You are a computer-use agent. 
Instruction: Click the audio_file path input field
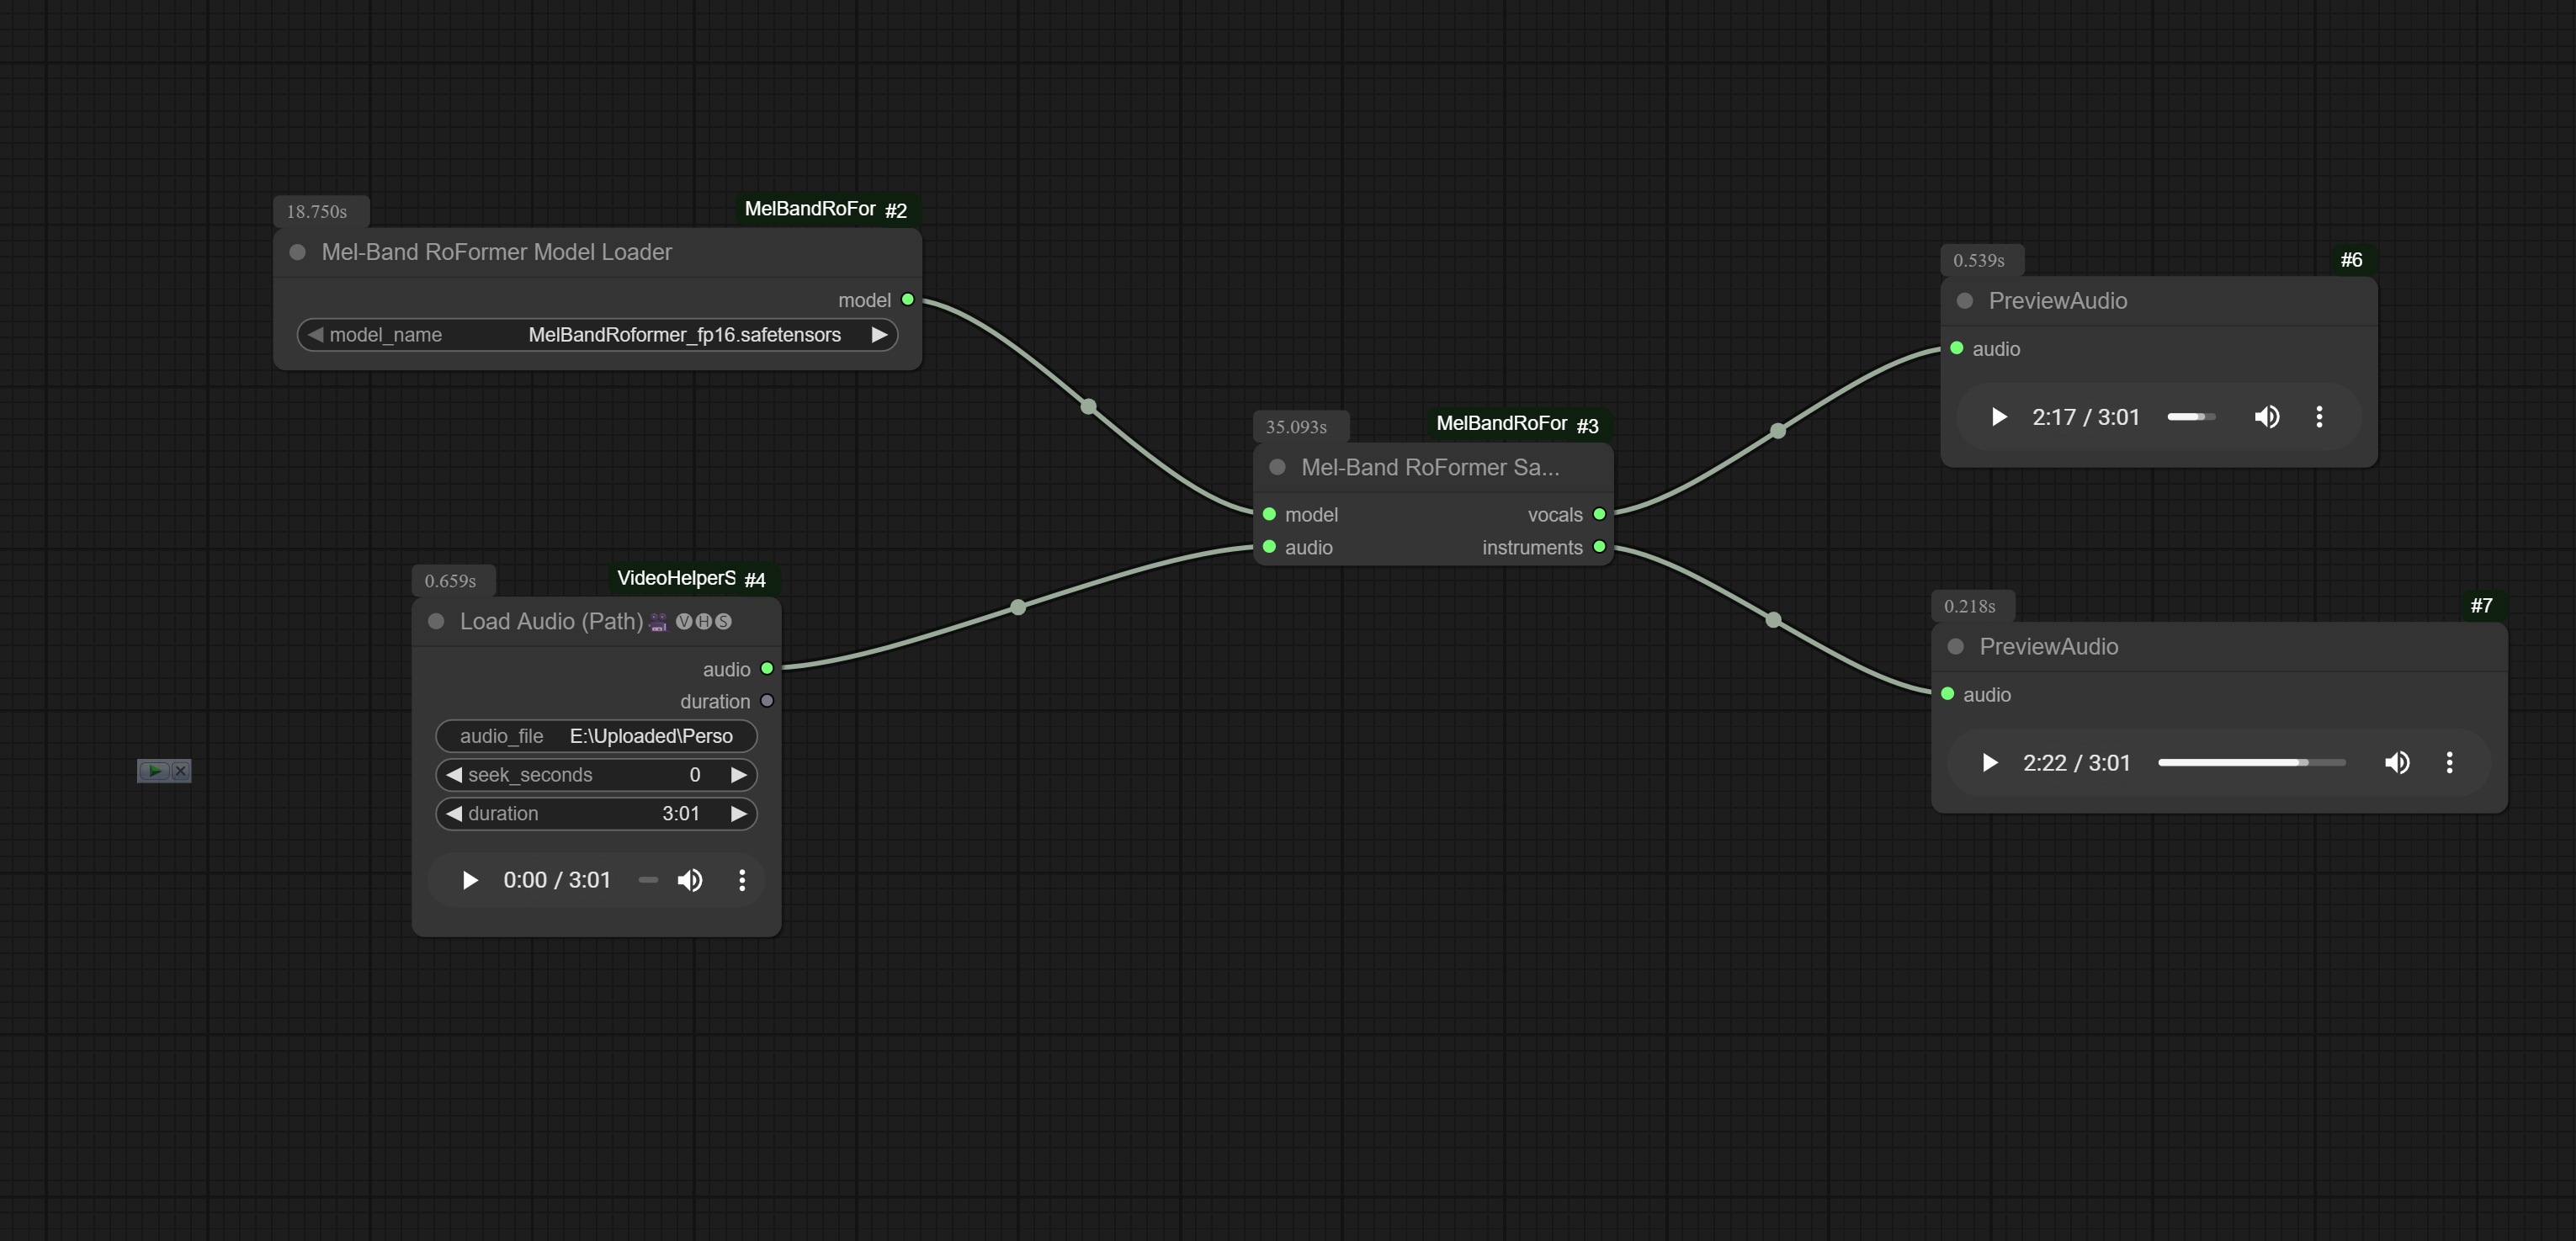pos(596,736)
